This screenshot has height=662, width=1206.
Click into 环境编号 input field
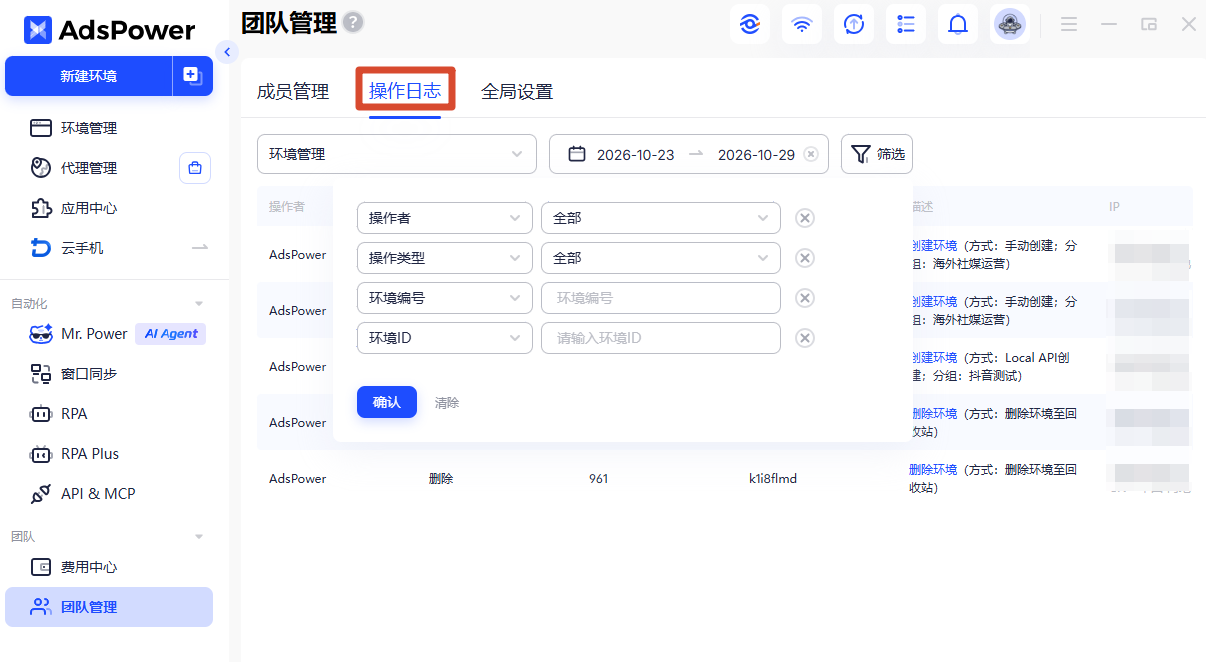point(661,298)
